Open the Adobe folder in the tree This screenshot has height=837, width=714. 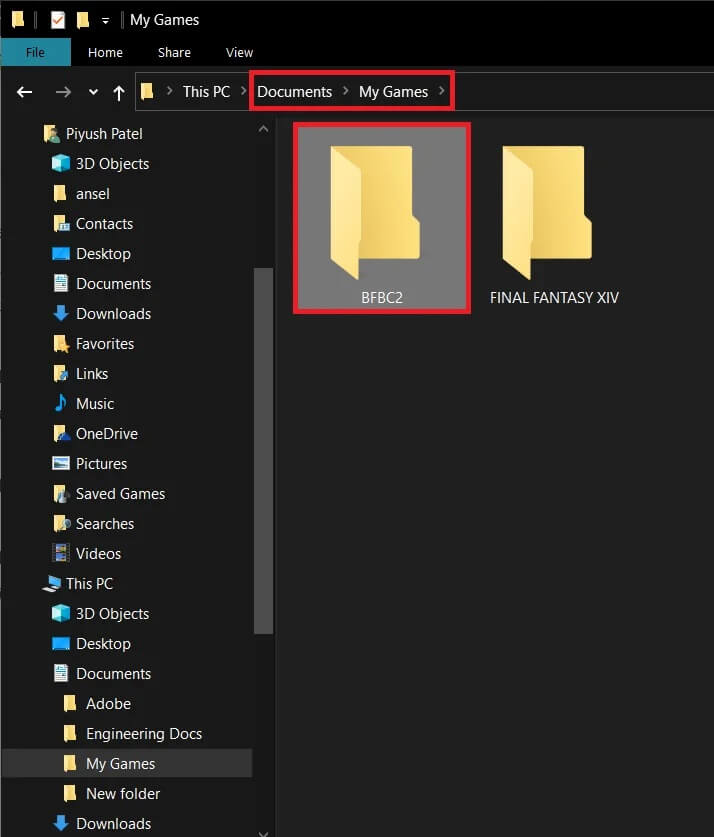point(108,704)
